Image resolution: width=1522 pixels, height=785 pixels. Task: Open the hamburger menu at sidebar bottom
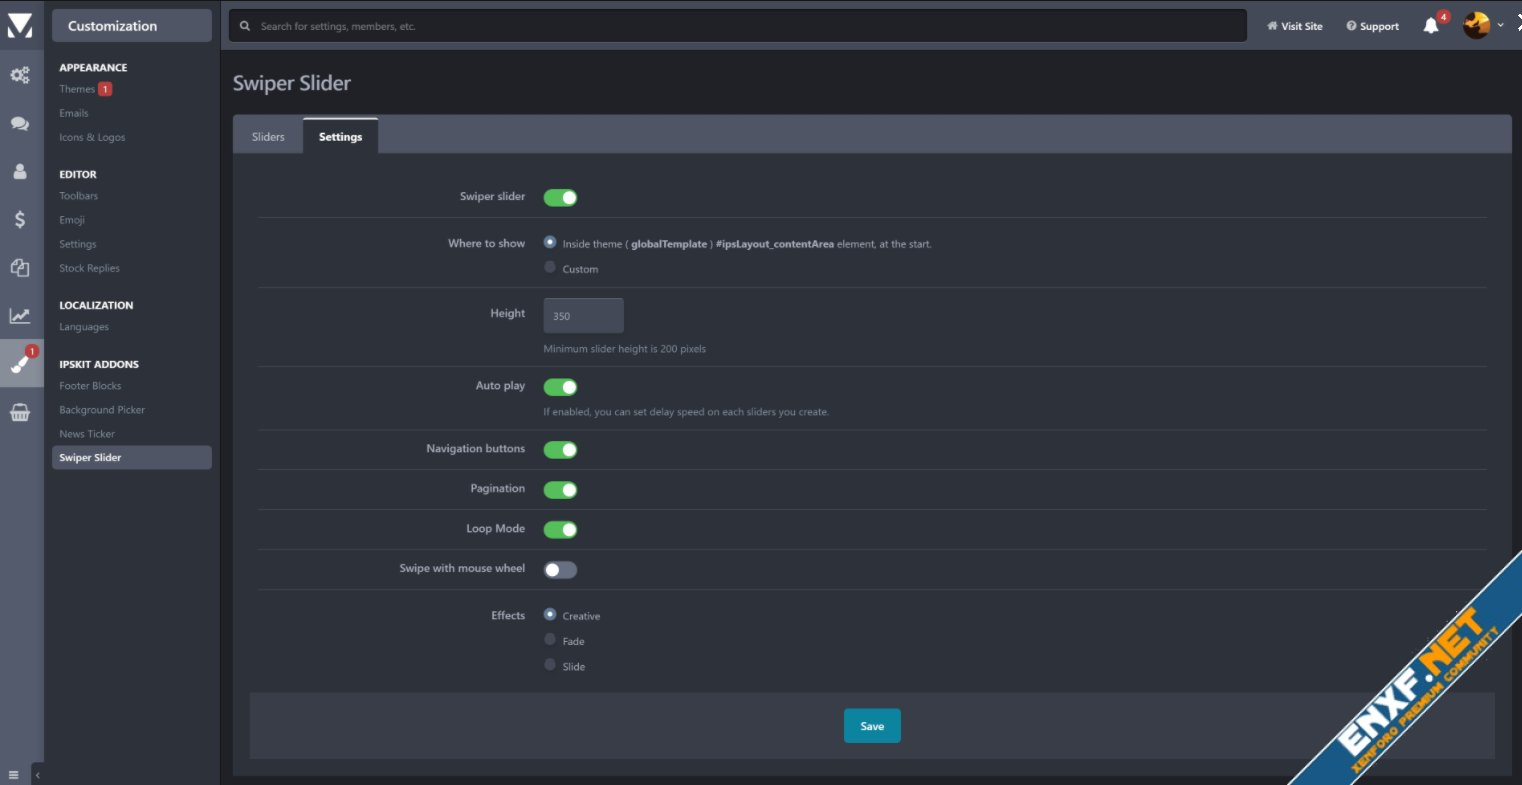coord(13,775)
